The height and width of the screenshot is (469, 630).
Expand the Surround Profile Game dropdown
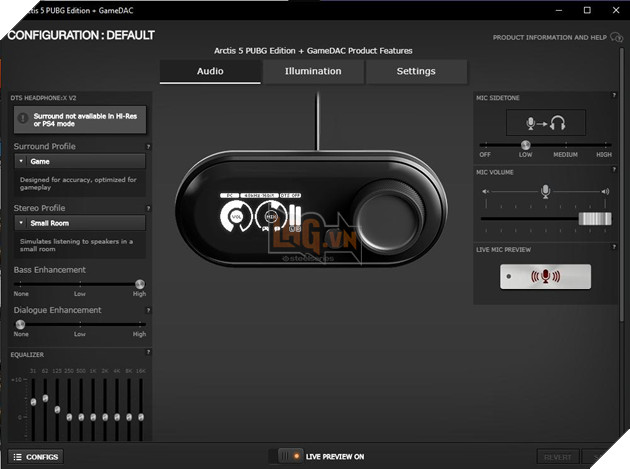coord(79,160)
